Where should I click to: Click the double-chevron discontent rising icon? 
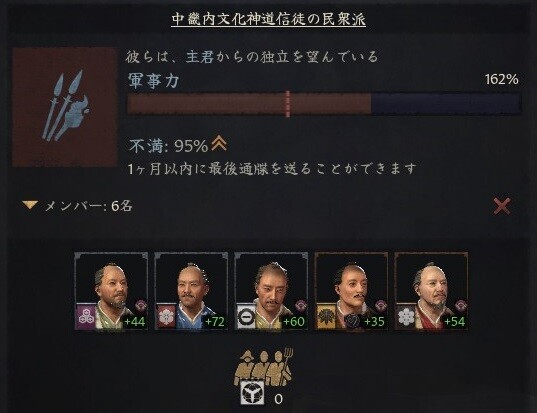tap(219, 143)
